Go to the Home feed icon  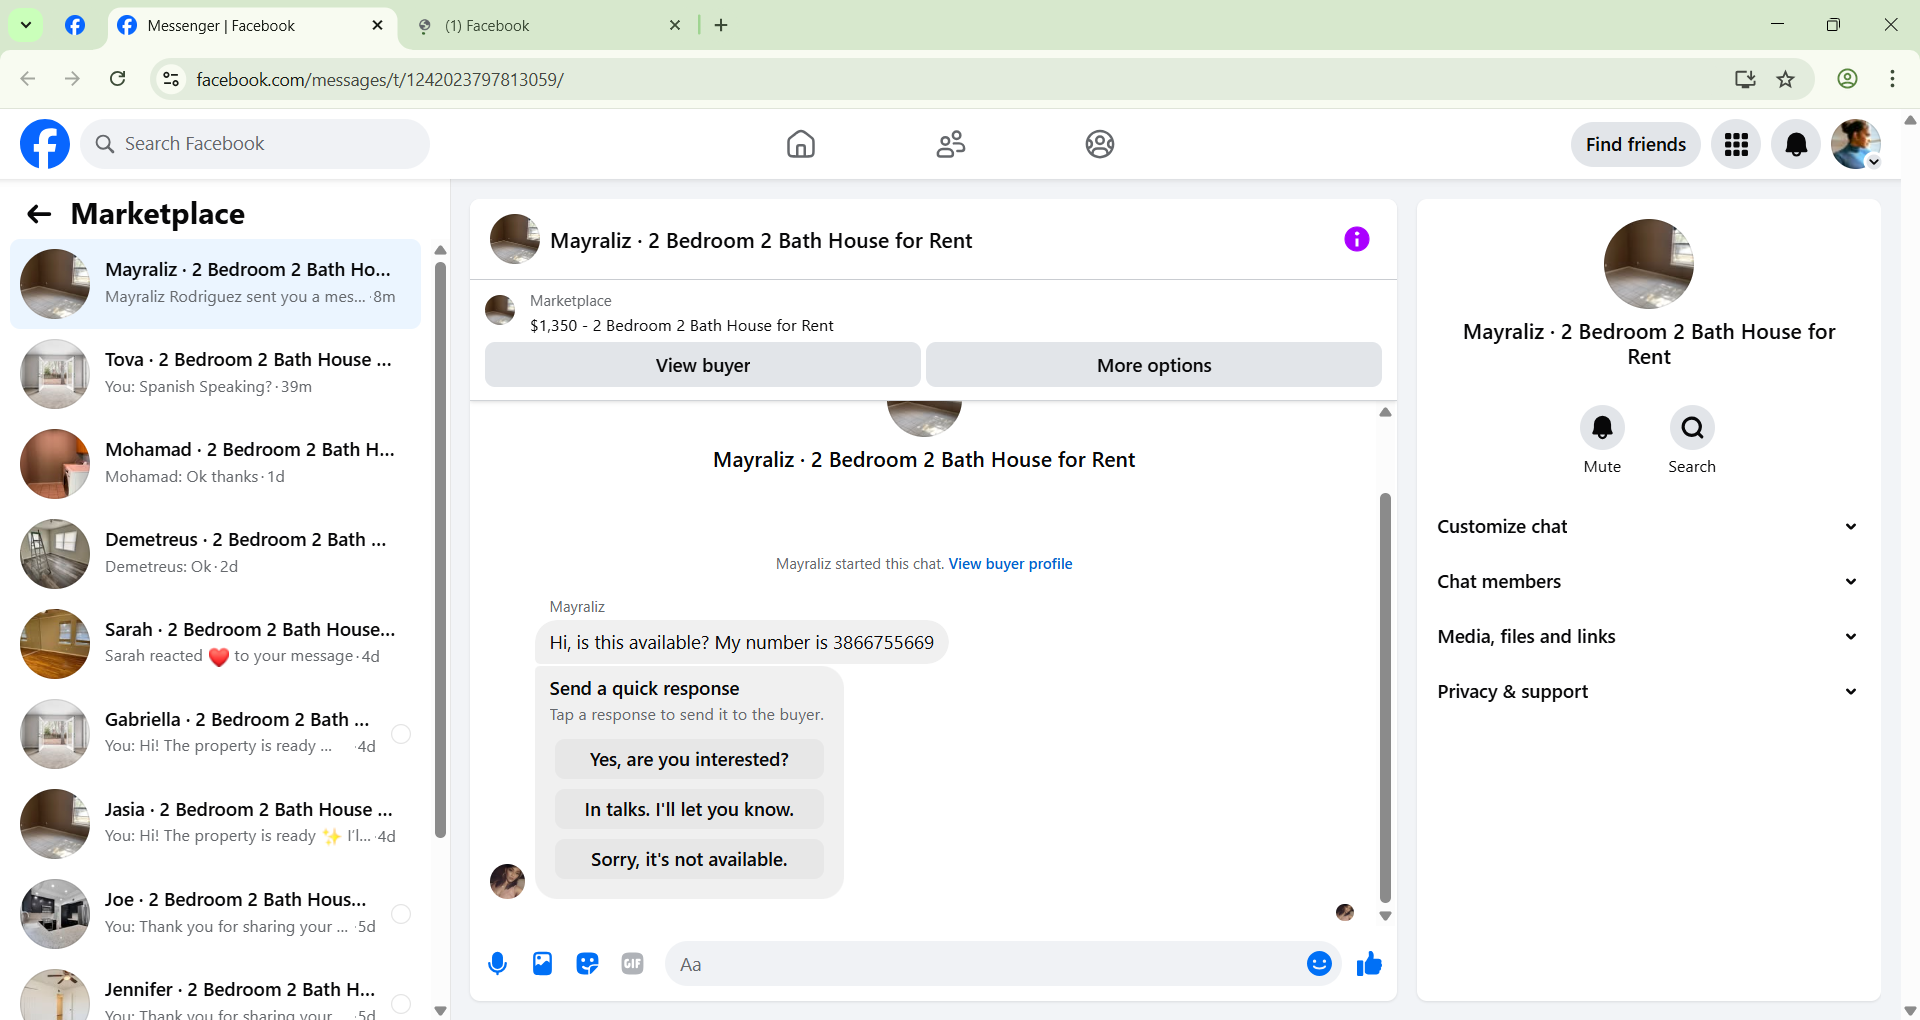click(801, 144)
